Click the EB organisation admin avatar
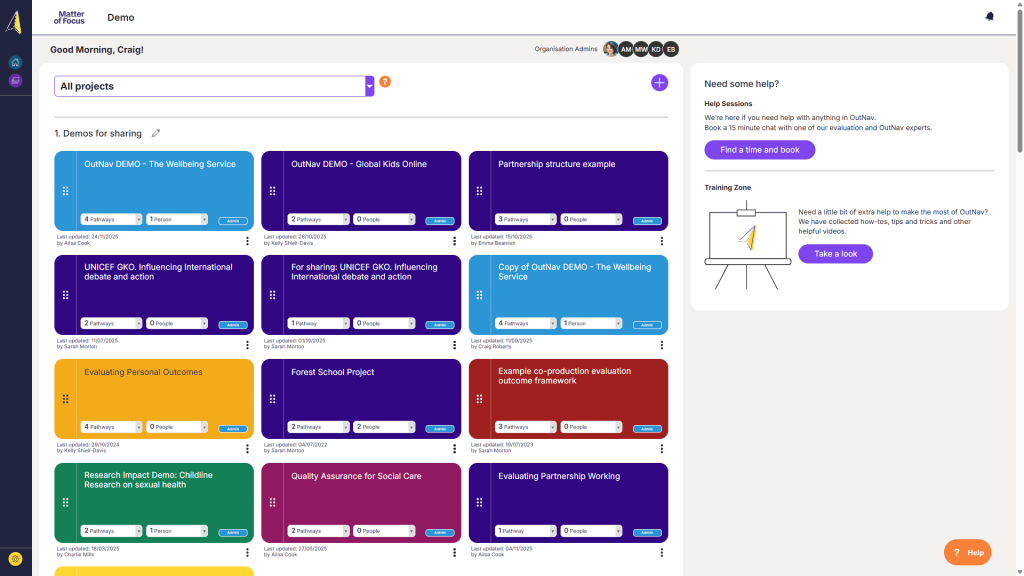This screenshot has height=576, width=1024. pyautogui.click(x=671, y=49)
